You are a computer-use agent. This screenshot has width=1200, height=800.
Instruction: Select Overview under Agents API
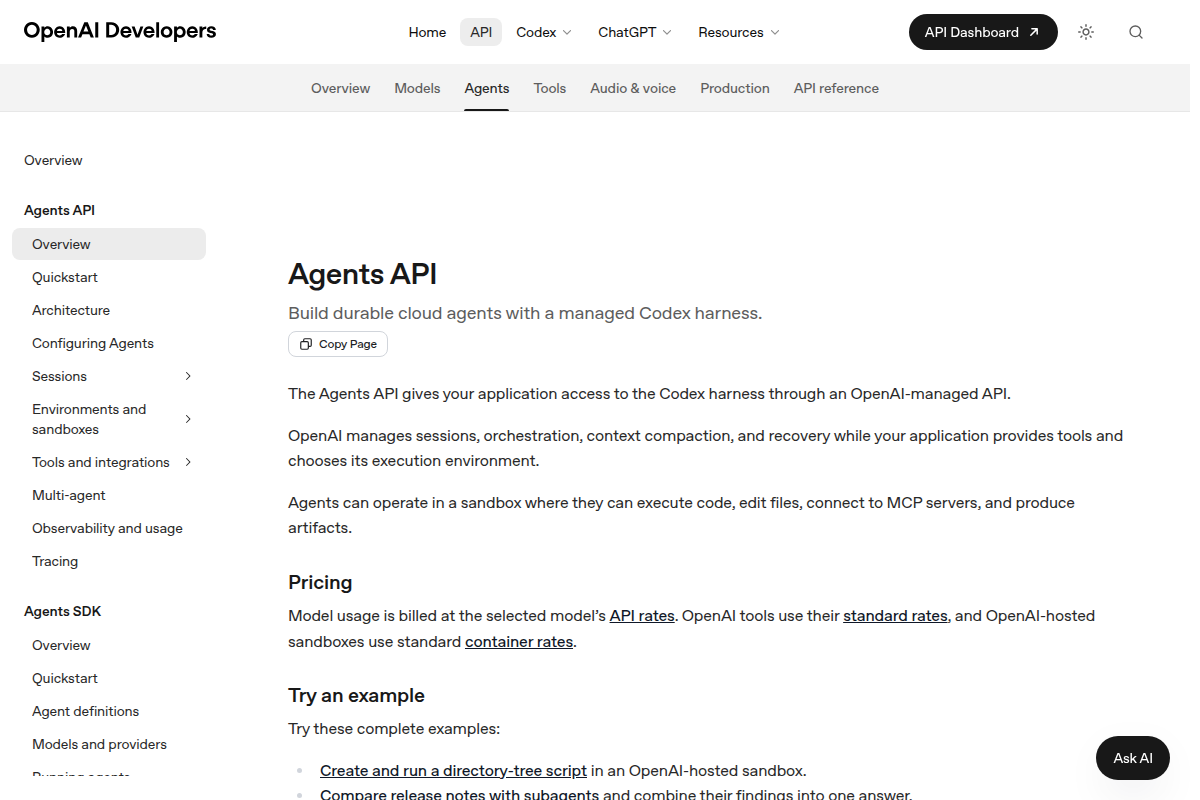(109, 244)
